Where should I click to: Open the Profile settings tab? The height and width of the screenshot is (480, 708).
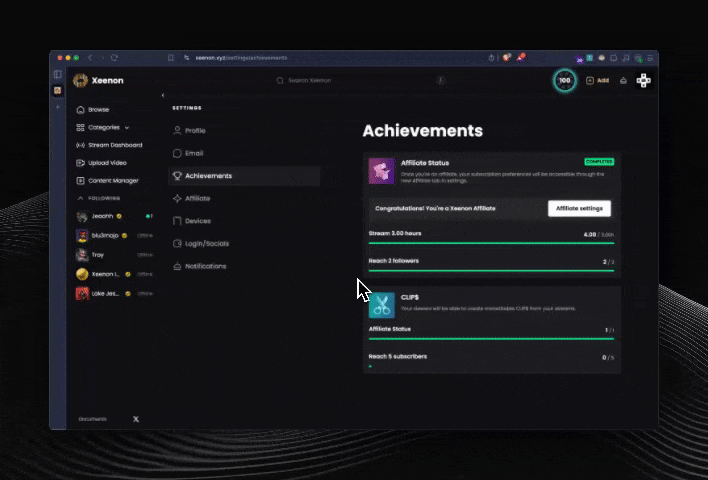point(244,130)
